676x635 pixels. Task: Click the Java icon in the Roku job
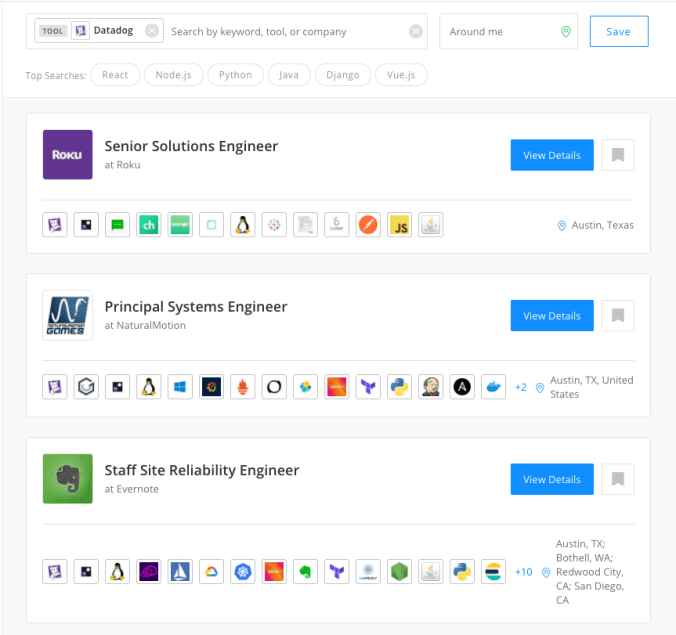pos(431,225)
